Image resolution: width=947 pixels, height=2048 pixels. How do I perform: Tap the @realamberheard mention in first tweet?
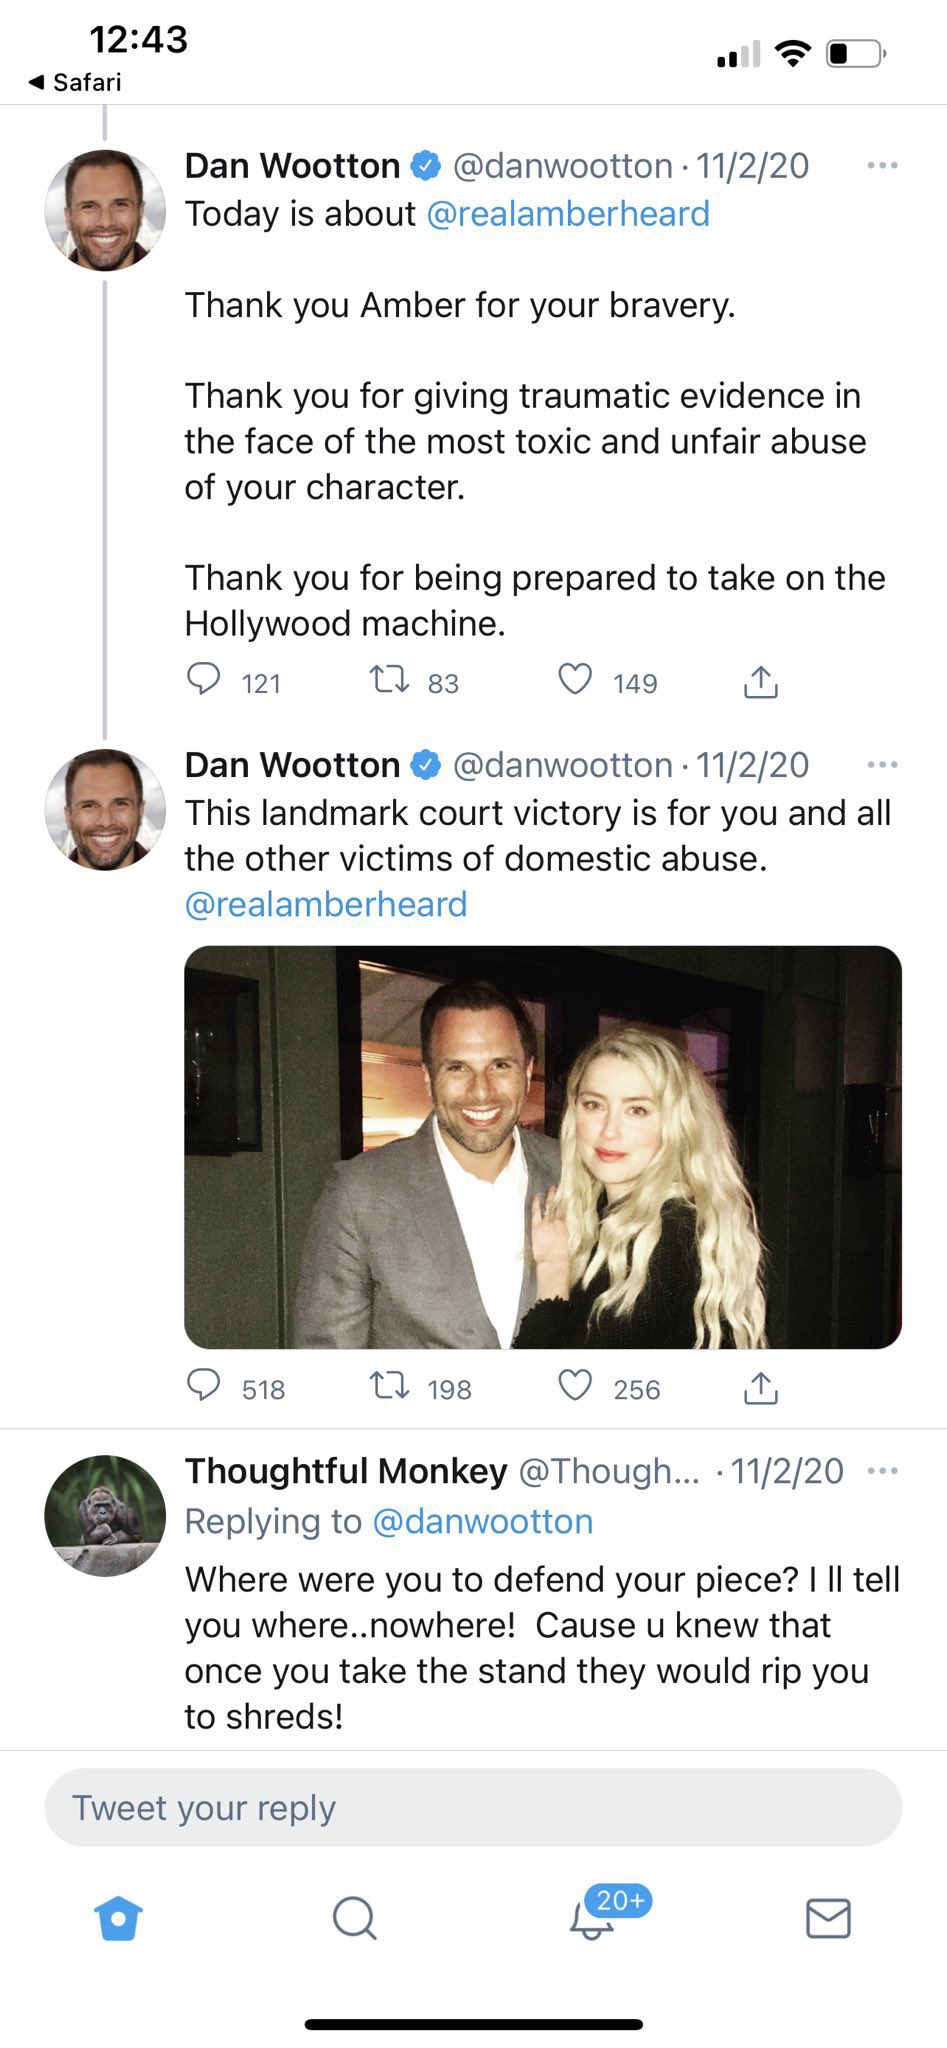[x=568, y=214]
